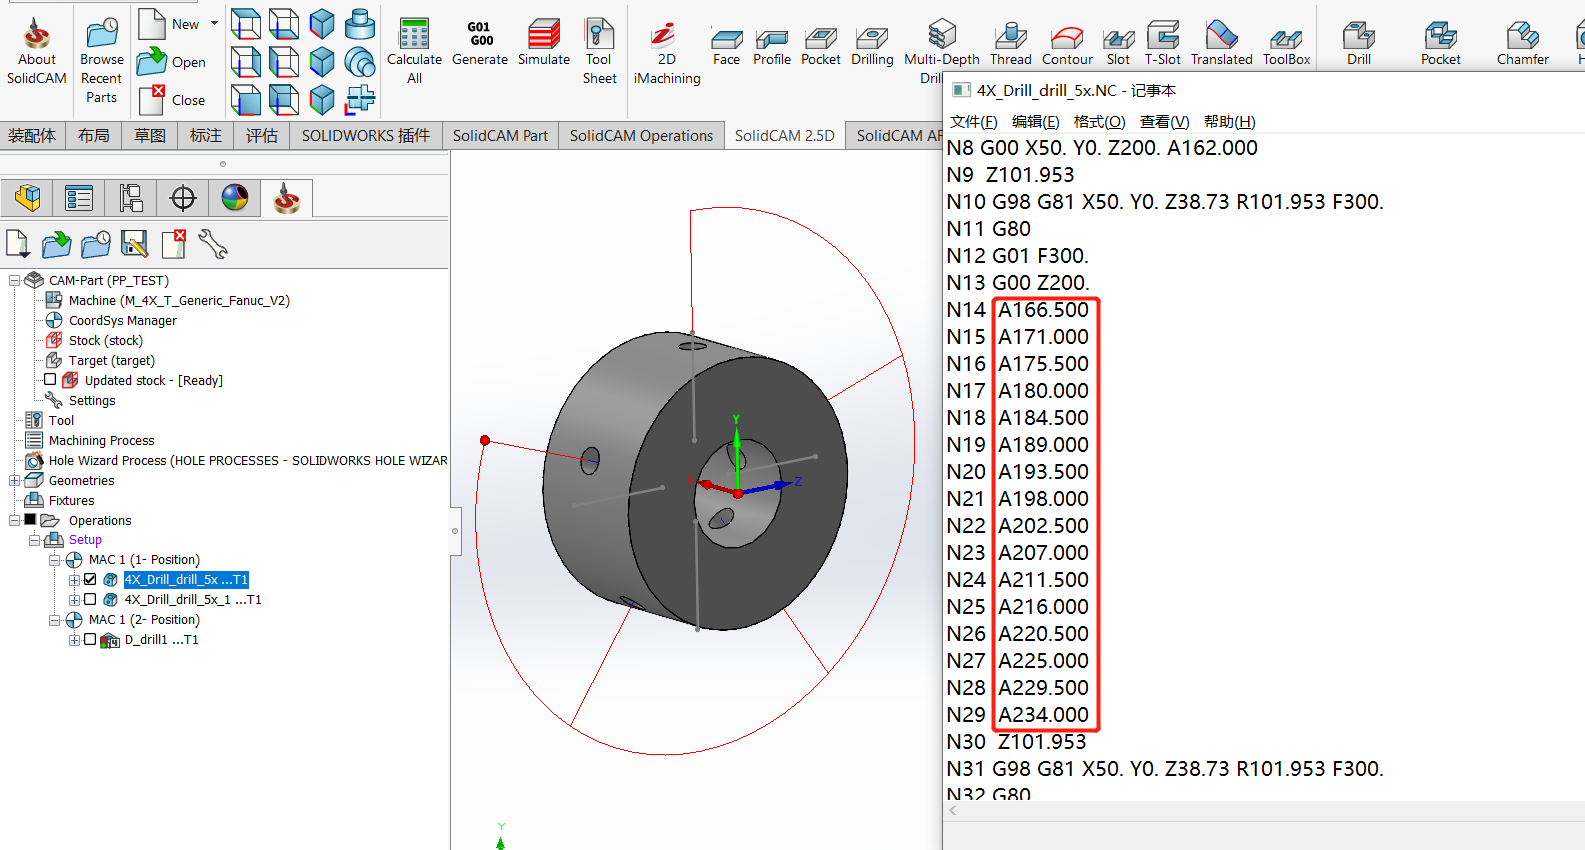The image size is (1585, 850).
Task: Add a Pocket operation in 2.5D toolbar
Action: [x=821, y=46]
